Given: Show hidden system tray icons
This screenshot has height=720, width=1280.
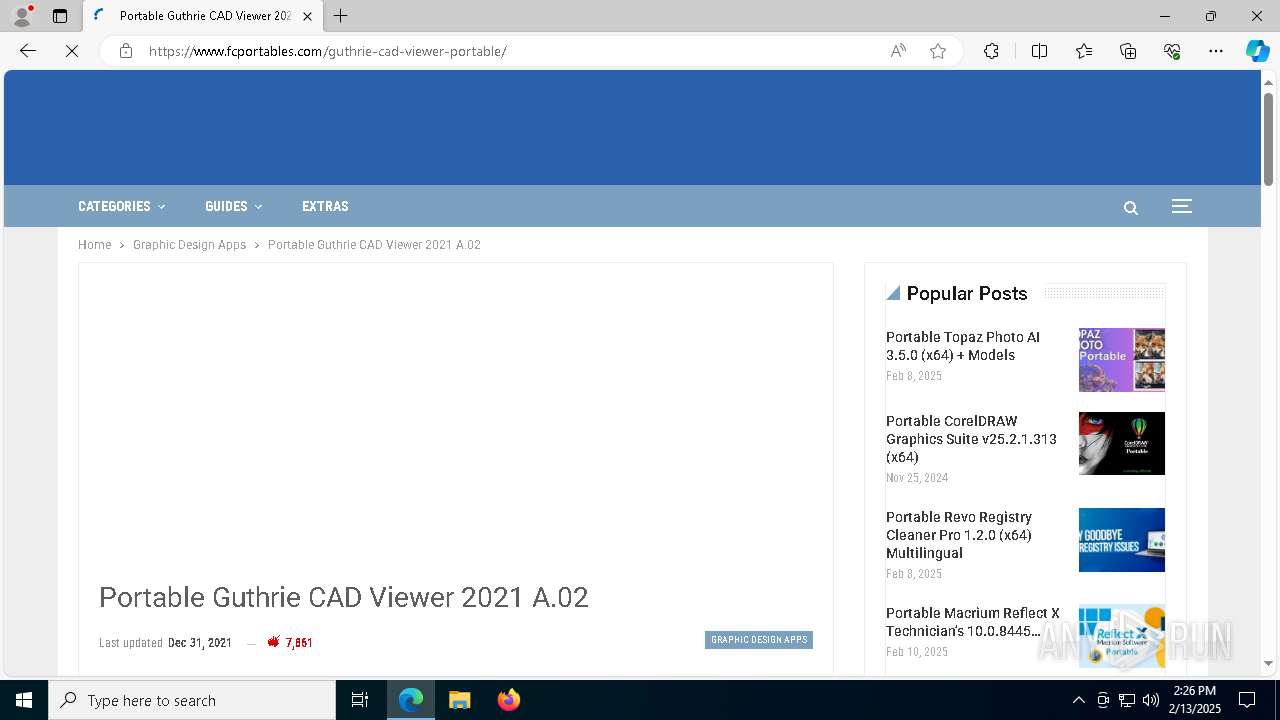Looking at the screenshot, I should click(x=1078, y=700).
